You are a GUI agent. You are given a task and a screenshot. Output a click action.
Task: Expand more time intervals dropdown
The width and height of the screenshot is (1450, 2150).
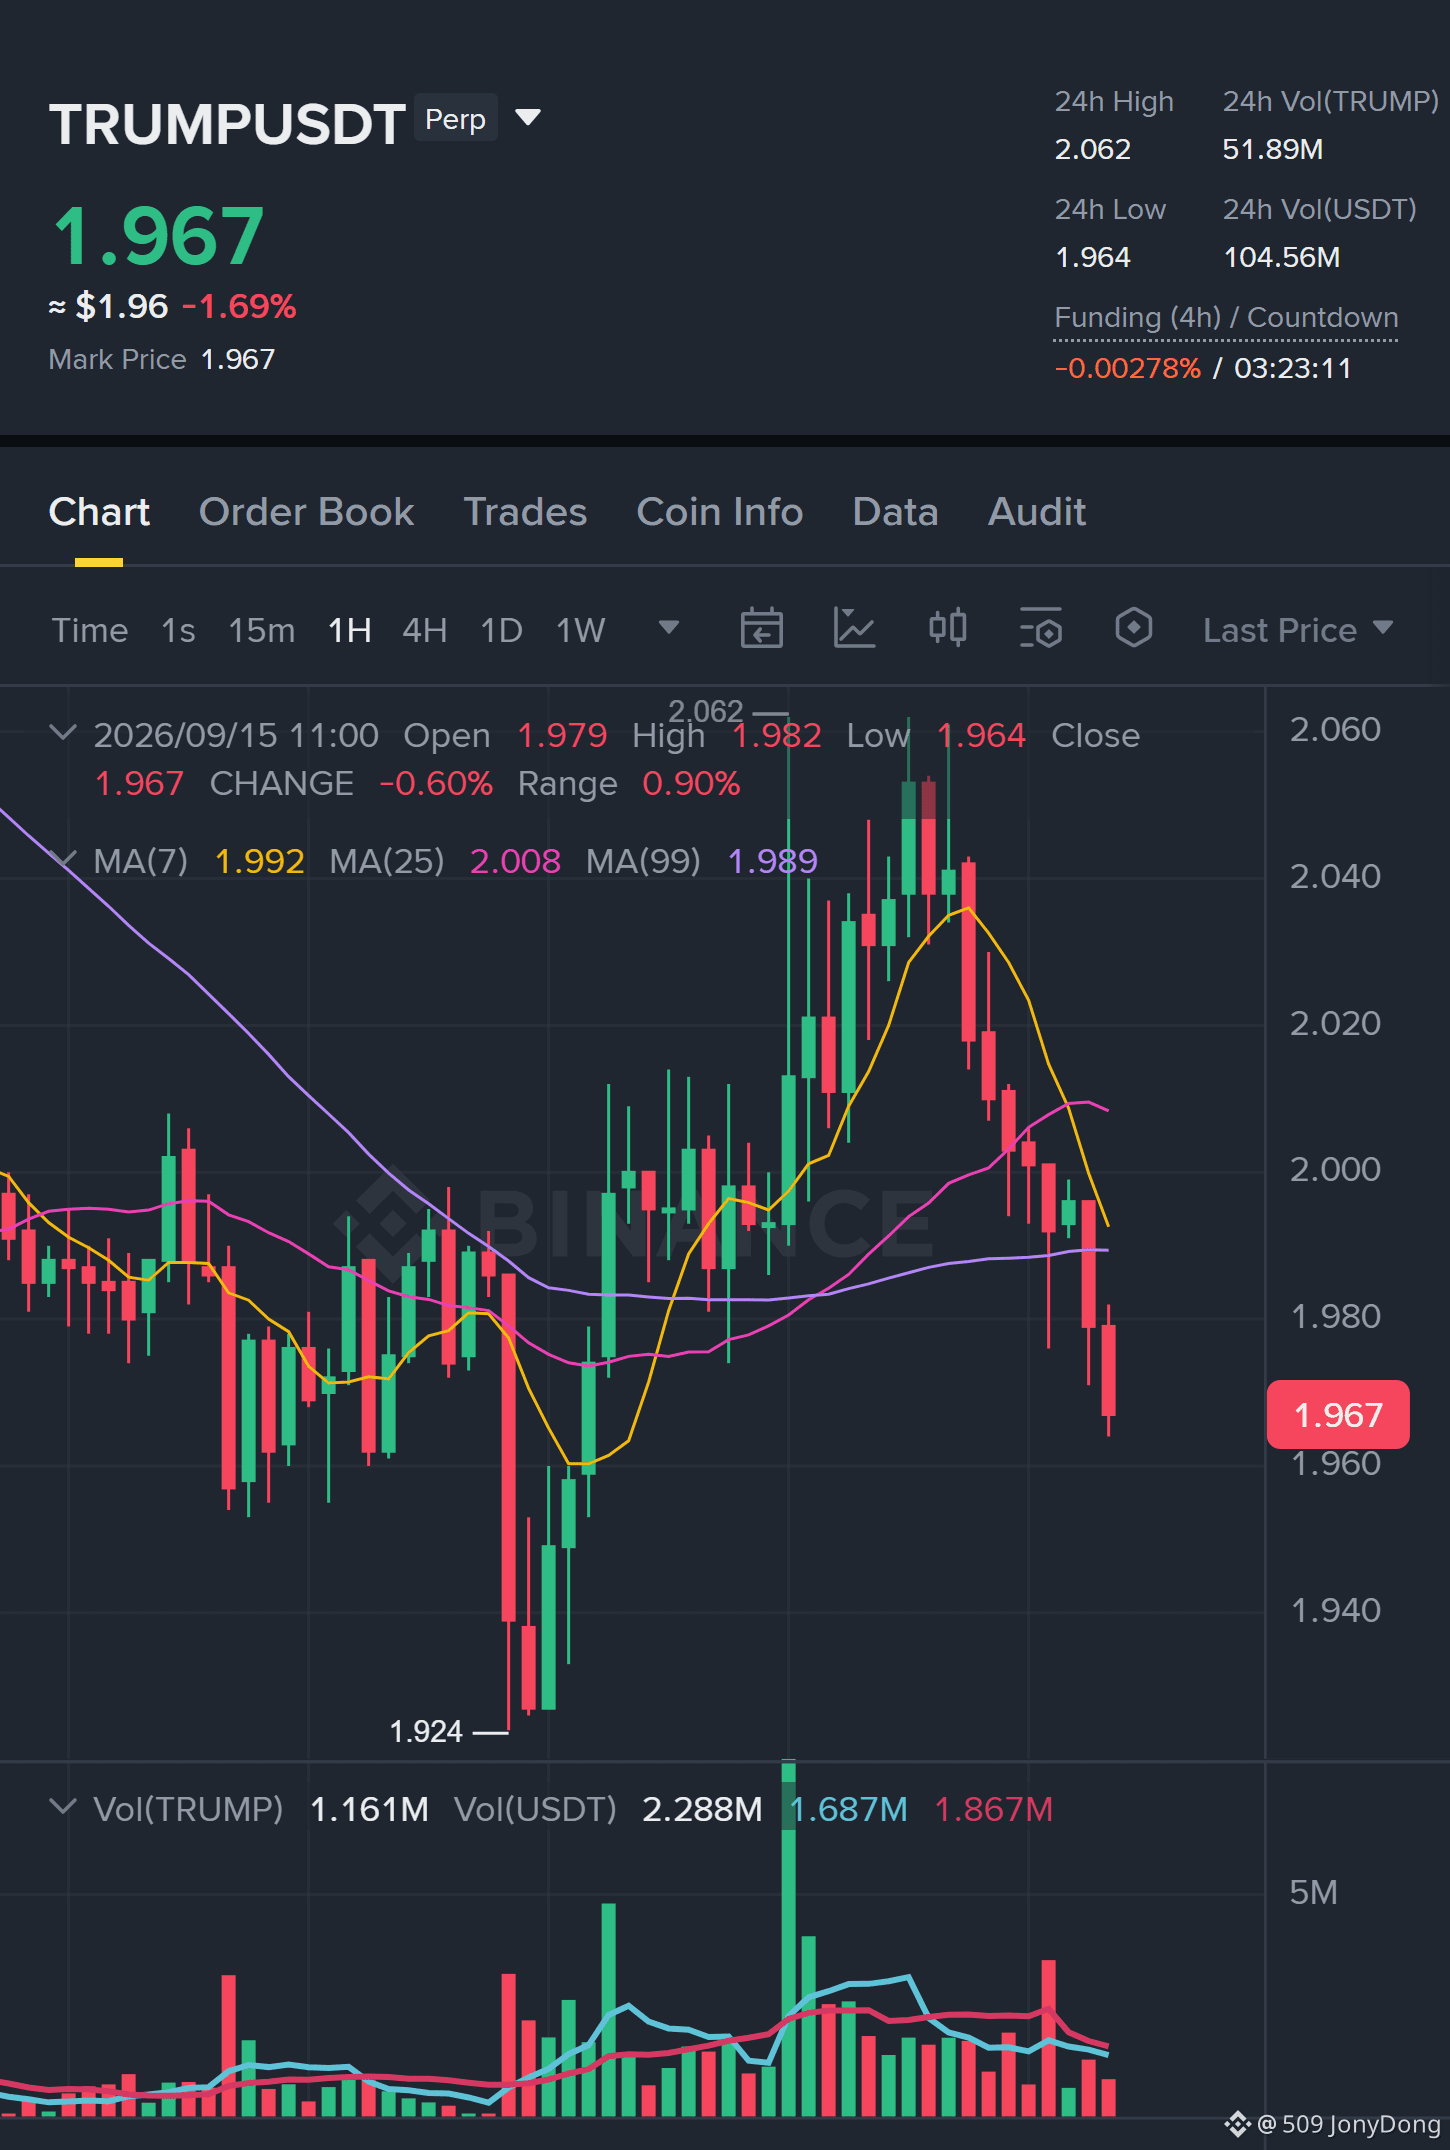click(669, 628)
